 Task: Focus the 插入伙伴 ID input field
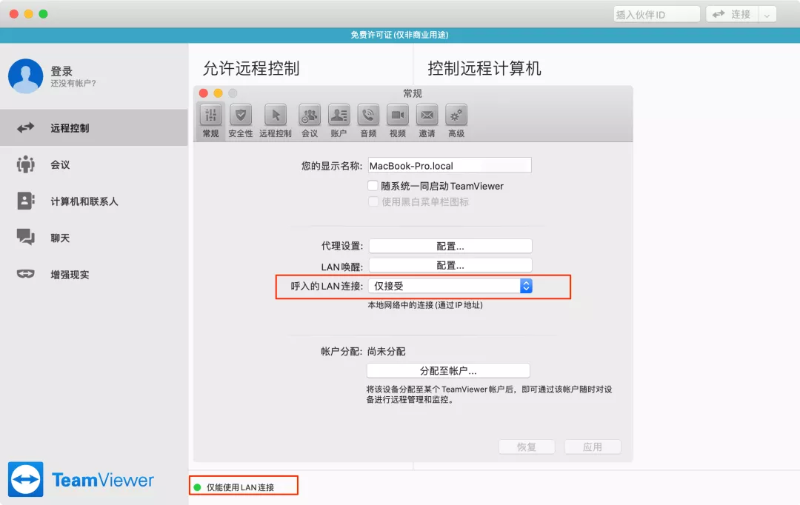(x=656, y=15)
